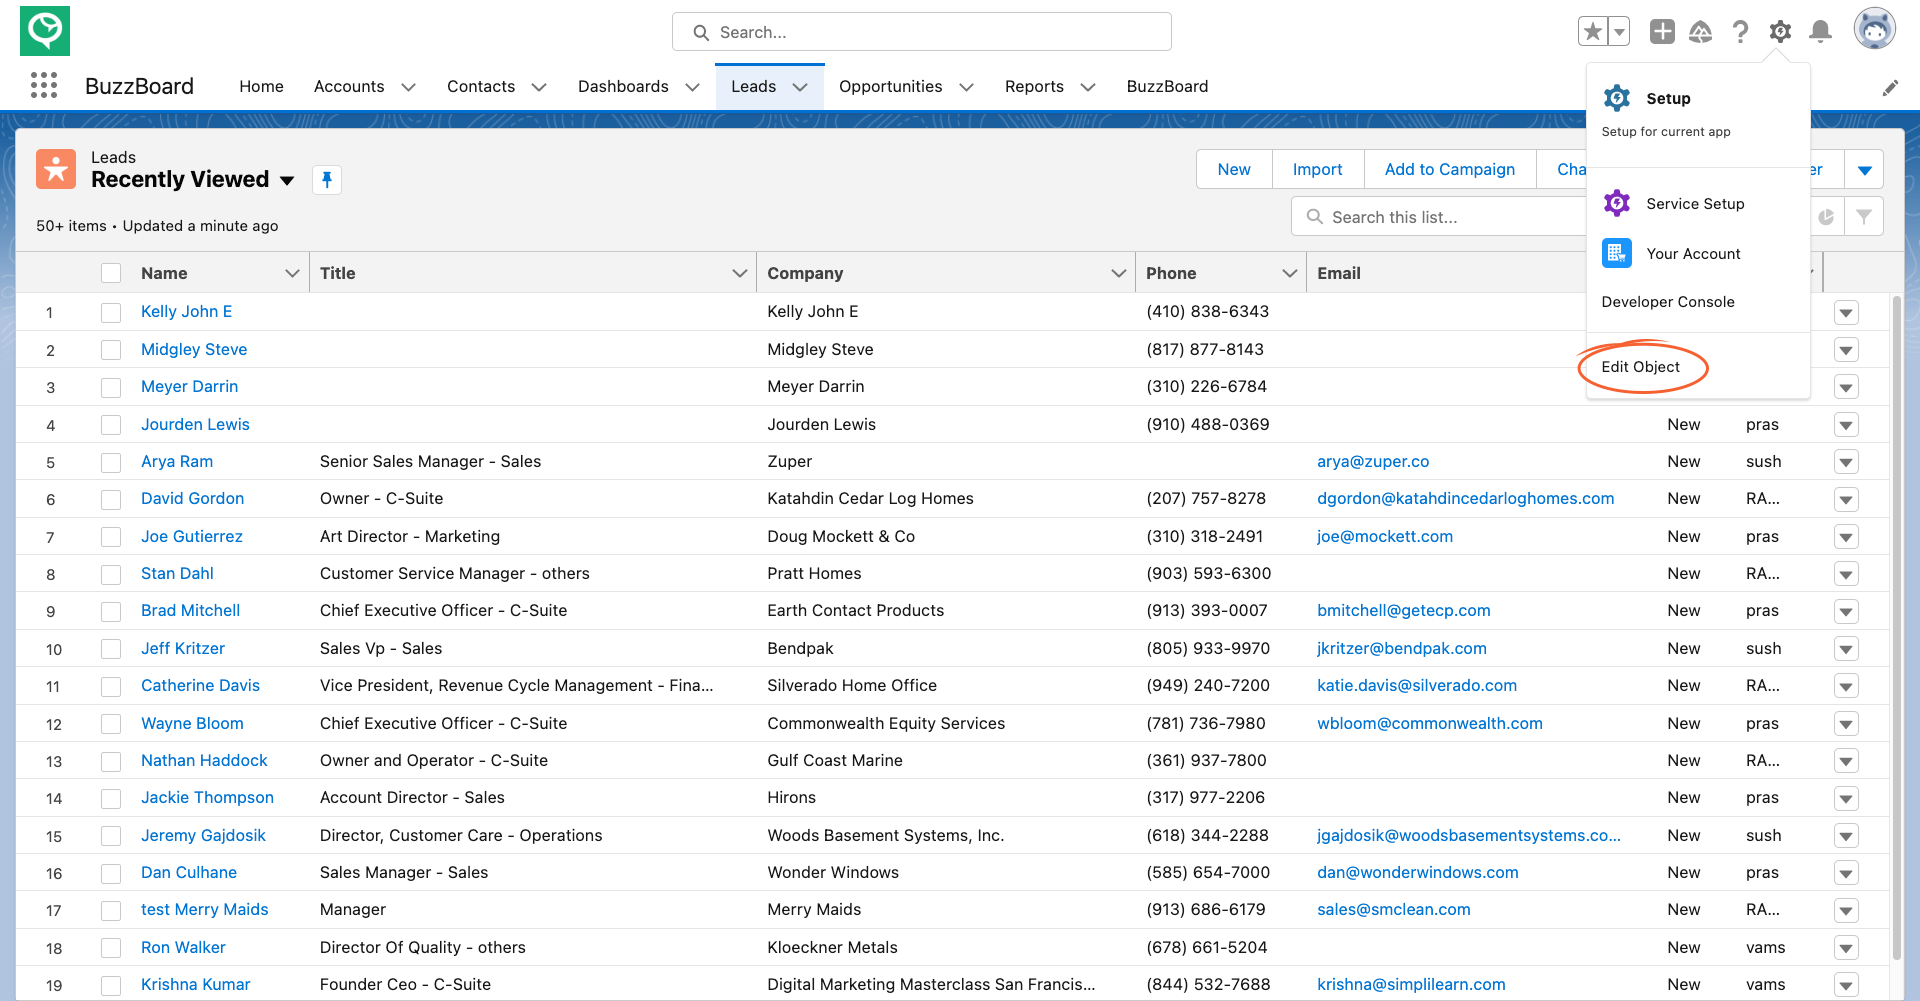Toggle the select-all header checkbox
The height and width of the screenshot is (1001, 1920).
pos(111,273)
